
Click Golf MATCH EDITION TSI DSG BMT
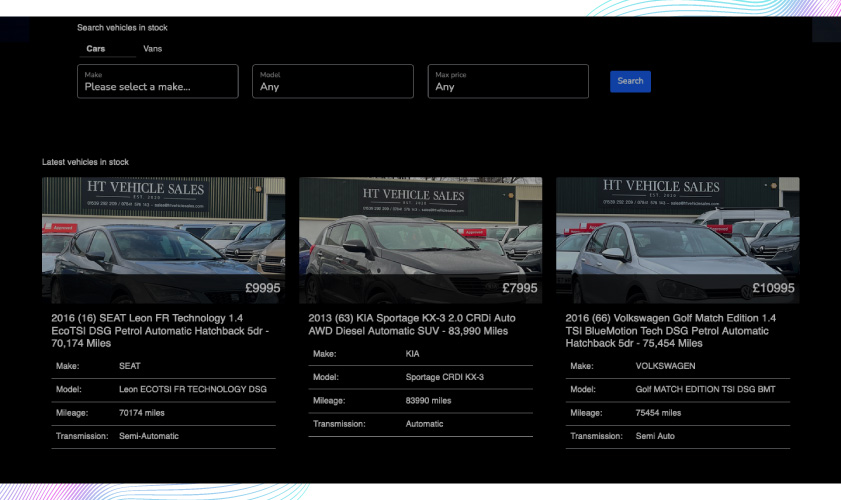click(705, 389)
